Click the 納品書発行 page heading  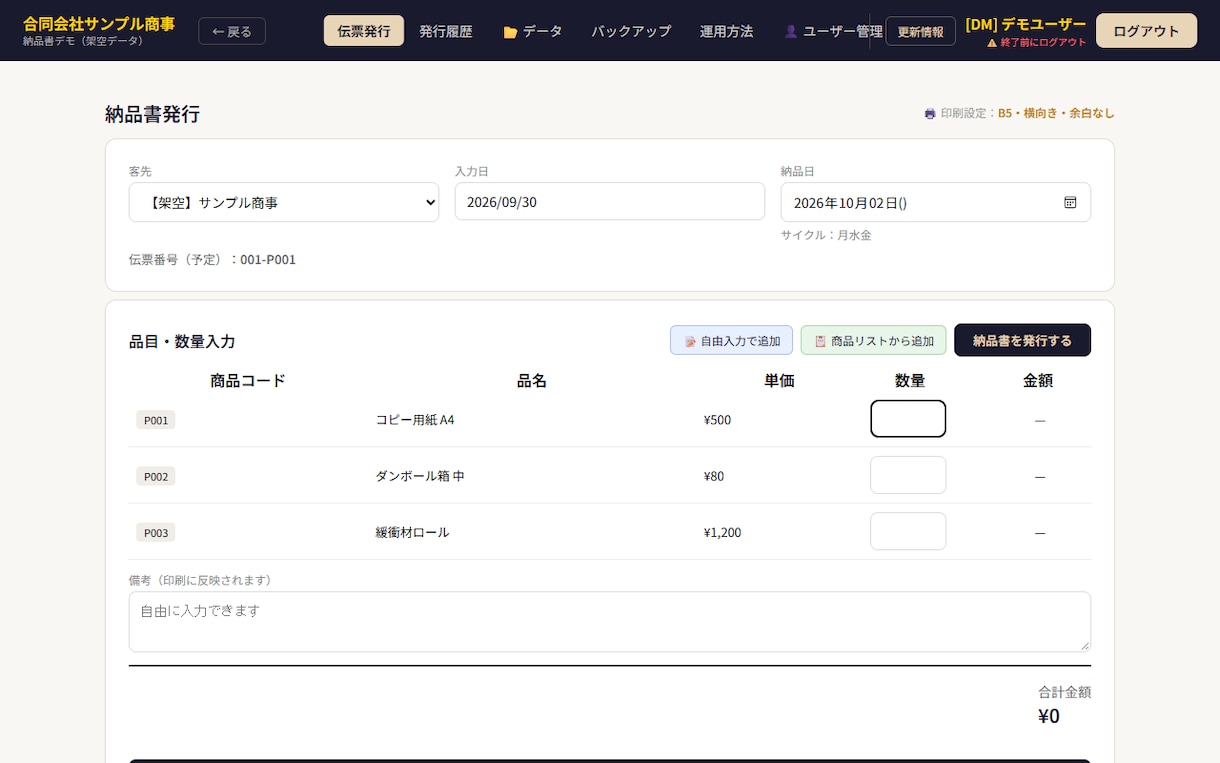pos(152,114)
